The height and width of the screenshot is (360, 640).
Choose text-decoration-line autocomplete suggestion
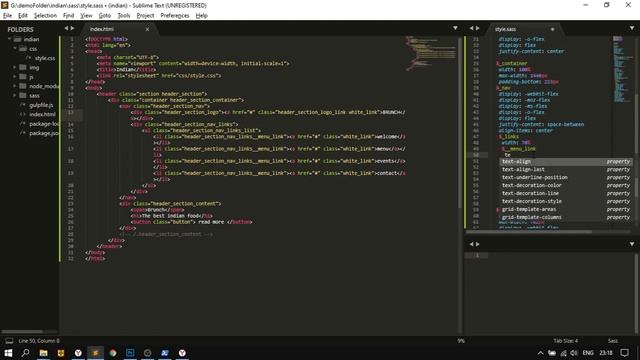(x=566, y=193)
